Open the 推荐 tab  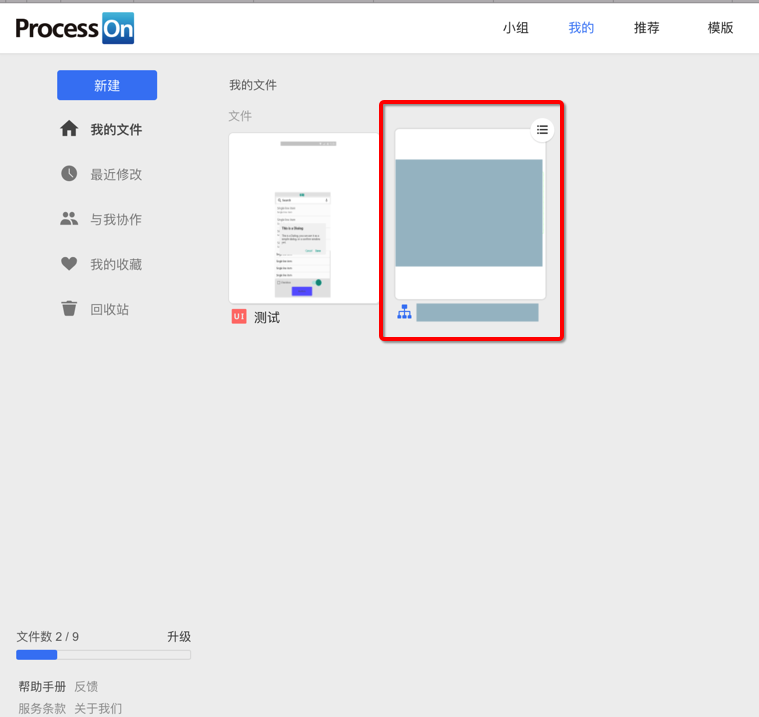pos(647,28)
